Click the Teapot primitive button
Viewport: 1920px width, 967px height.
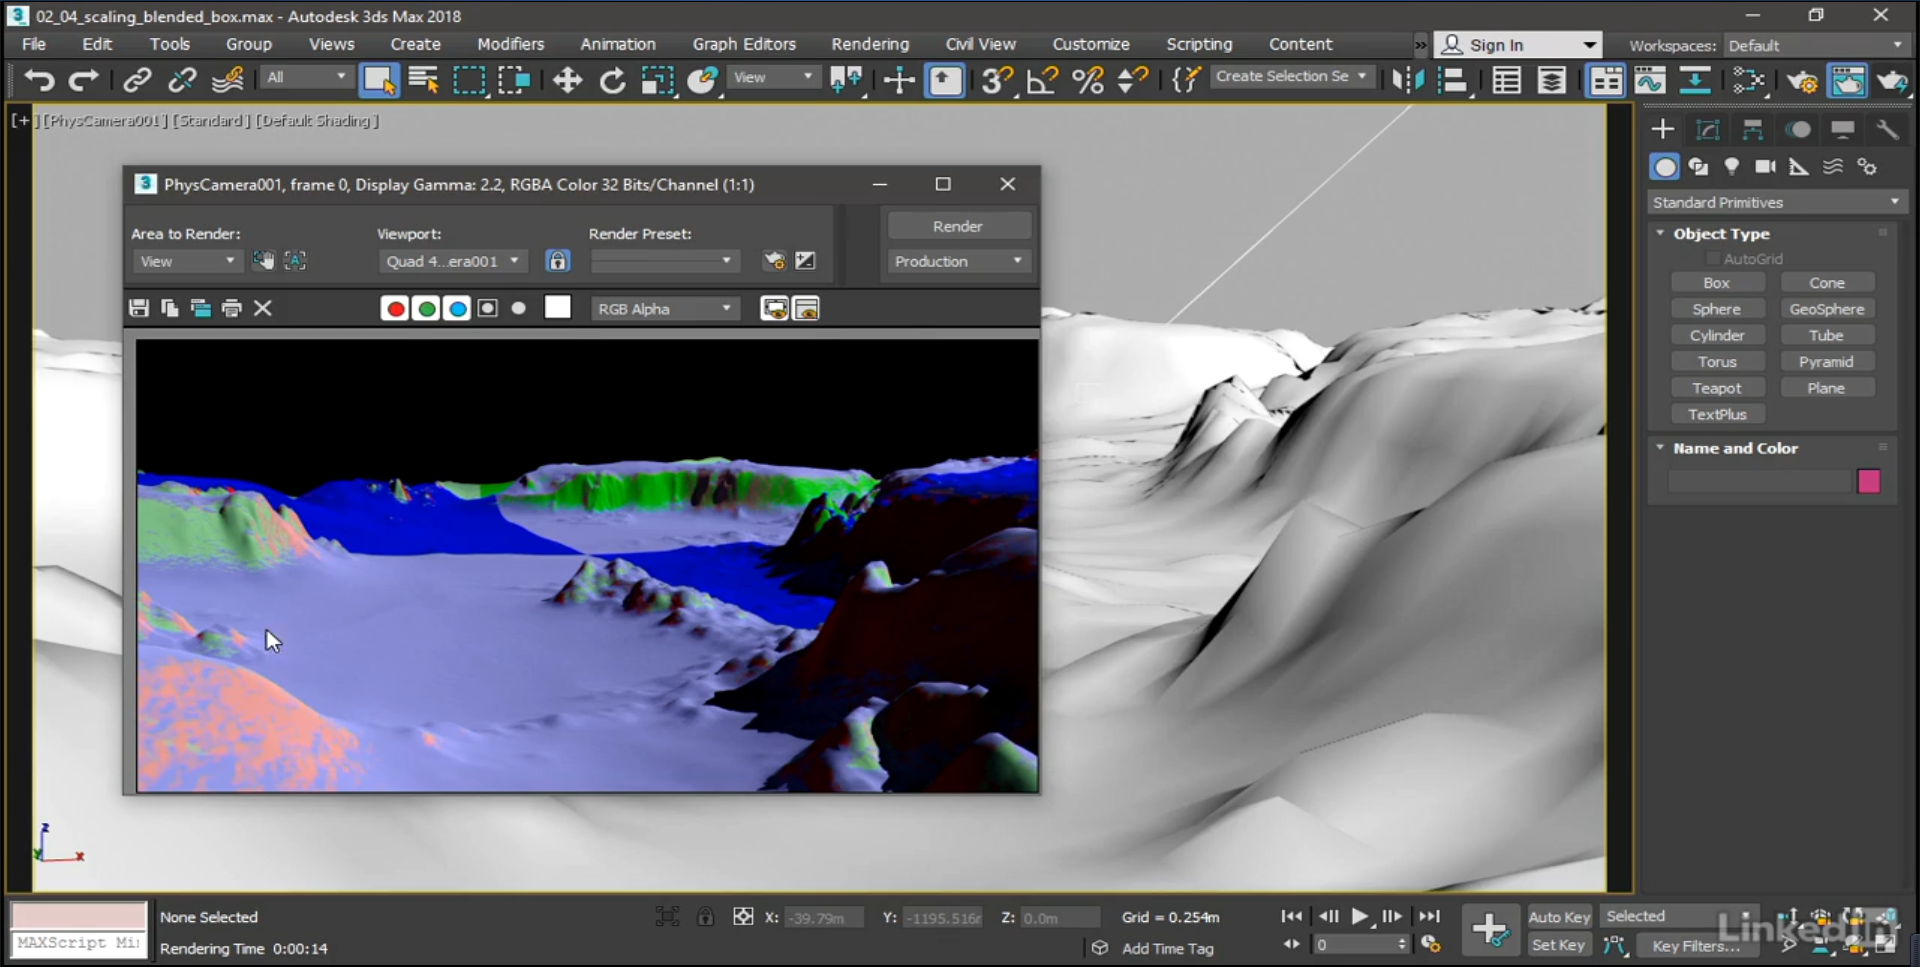point(1716,388)
